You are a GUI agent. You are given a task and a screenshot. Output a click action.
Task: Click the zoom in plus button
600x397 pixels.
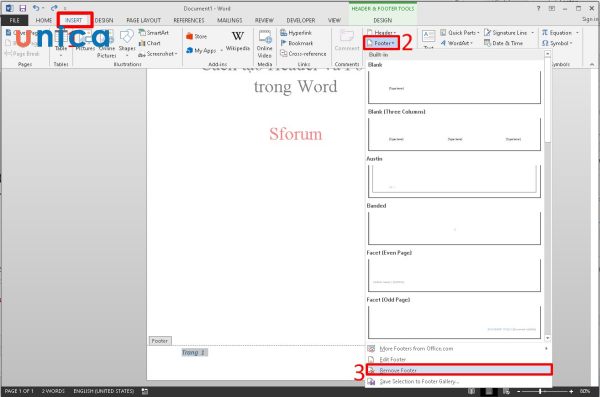tap(571, 391)
